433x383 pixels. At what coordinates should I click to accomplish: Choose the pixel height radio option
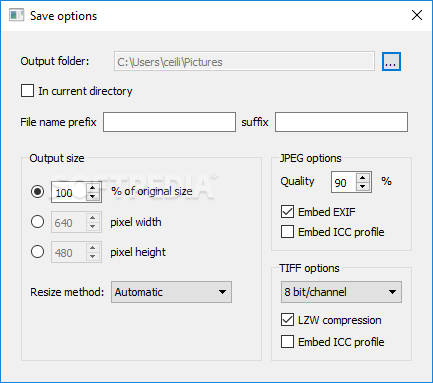37,252
